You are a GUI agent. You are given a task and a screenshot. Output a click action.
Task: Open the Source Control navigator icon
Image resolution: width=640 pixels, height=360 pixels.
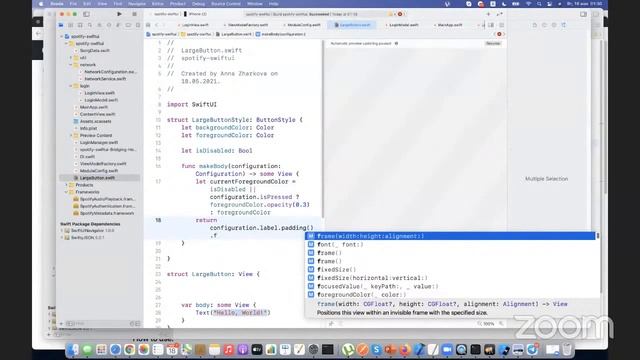71,25
